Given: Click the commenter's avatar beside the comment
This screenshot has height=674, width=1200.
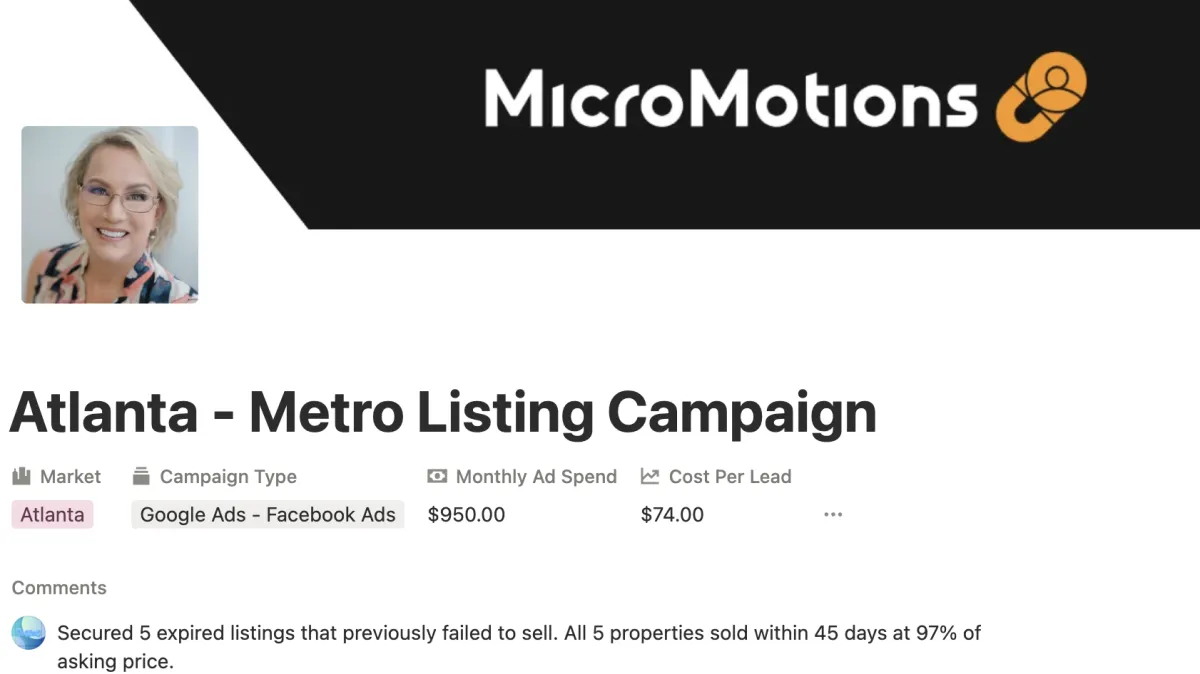Looking at the screenshot, I should pos(29,633).
